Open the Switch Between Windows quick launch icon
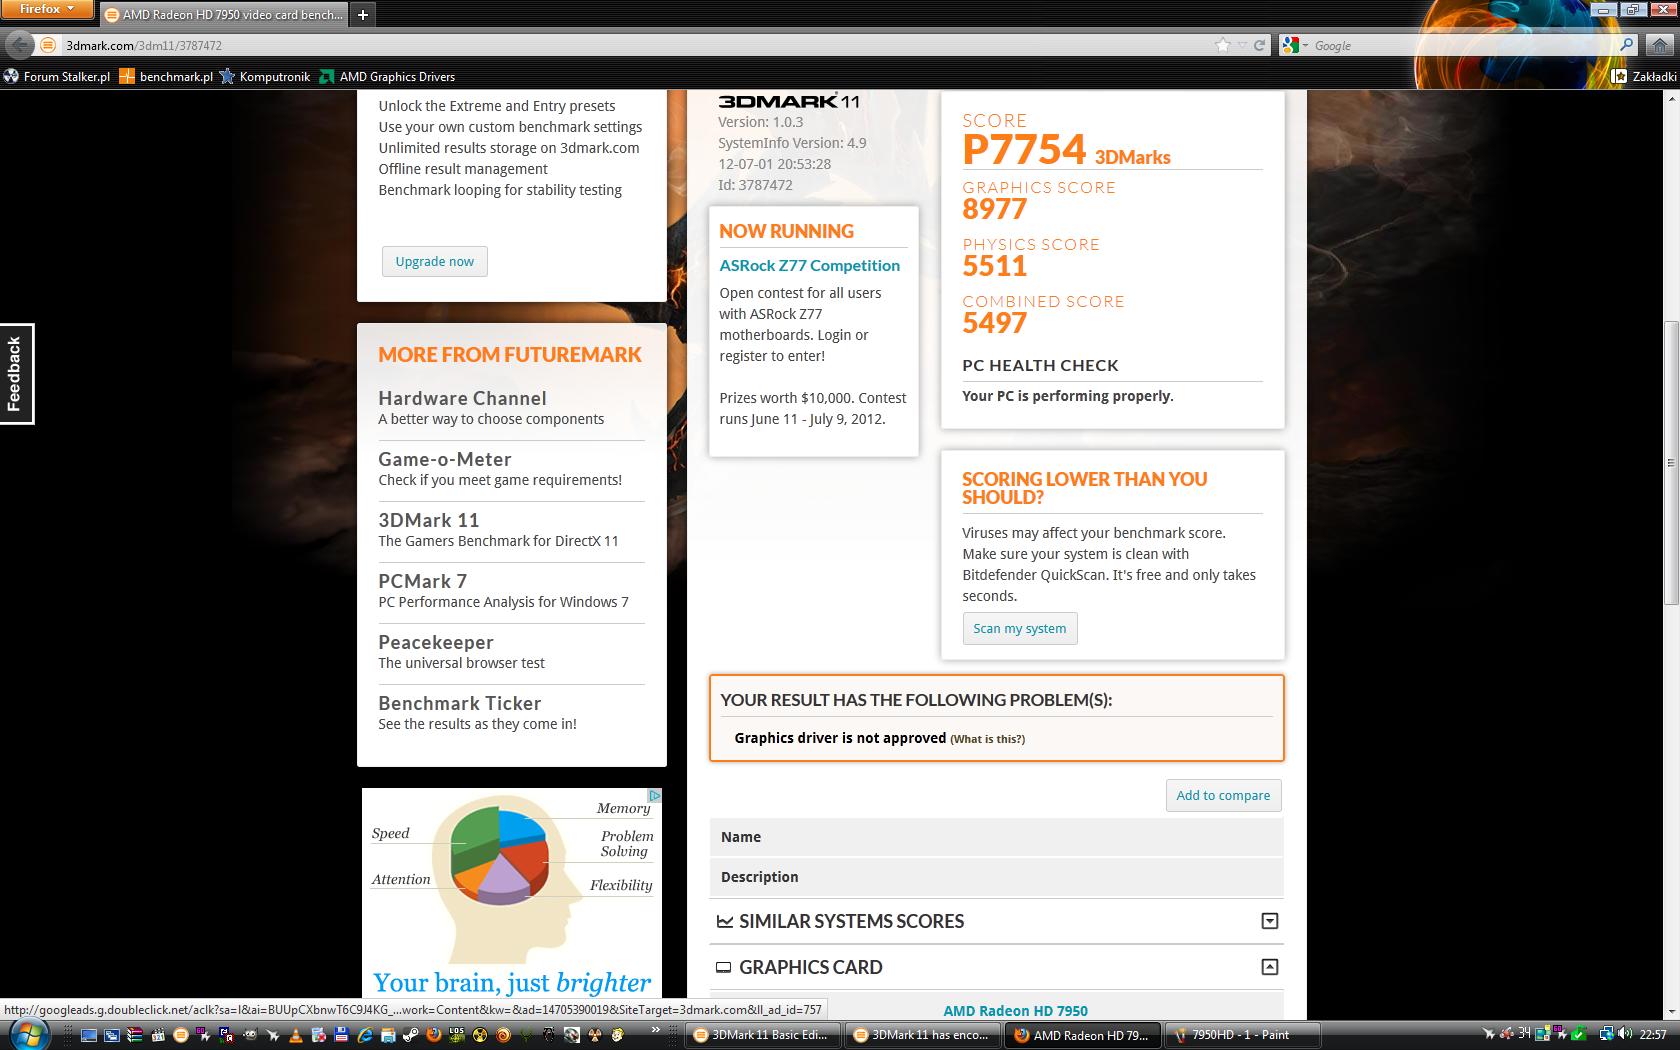 click(x=112, y=1035)
